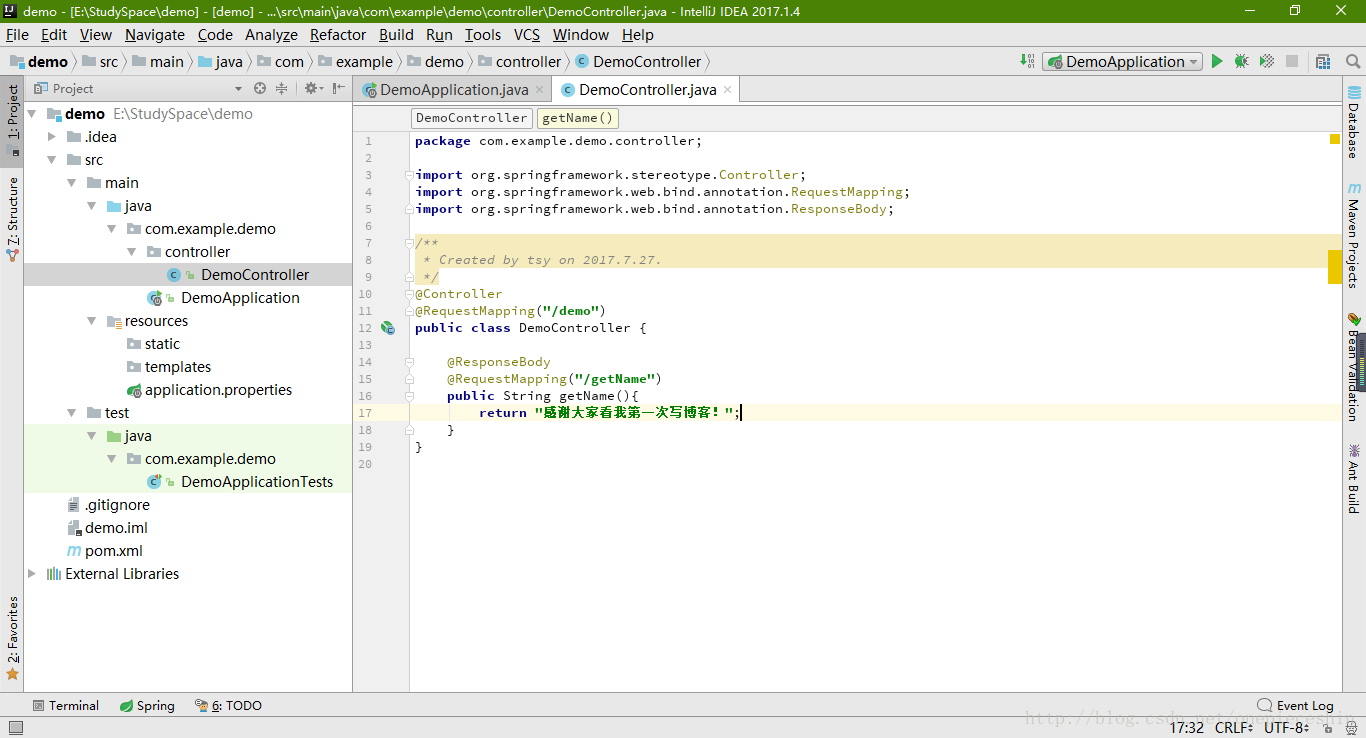Collapse all nodes in Project panel
1366x738 pixels.
coord(282,88)
